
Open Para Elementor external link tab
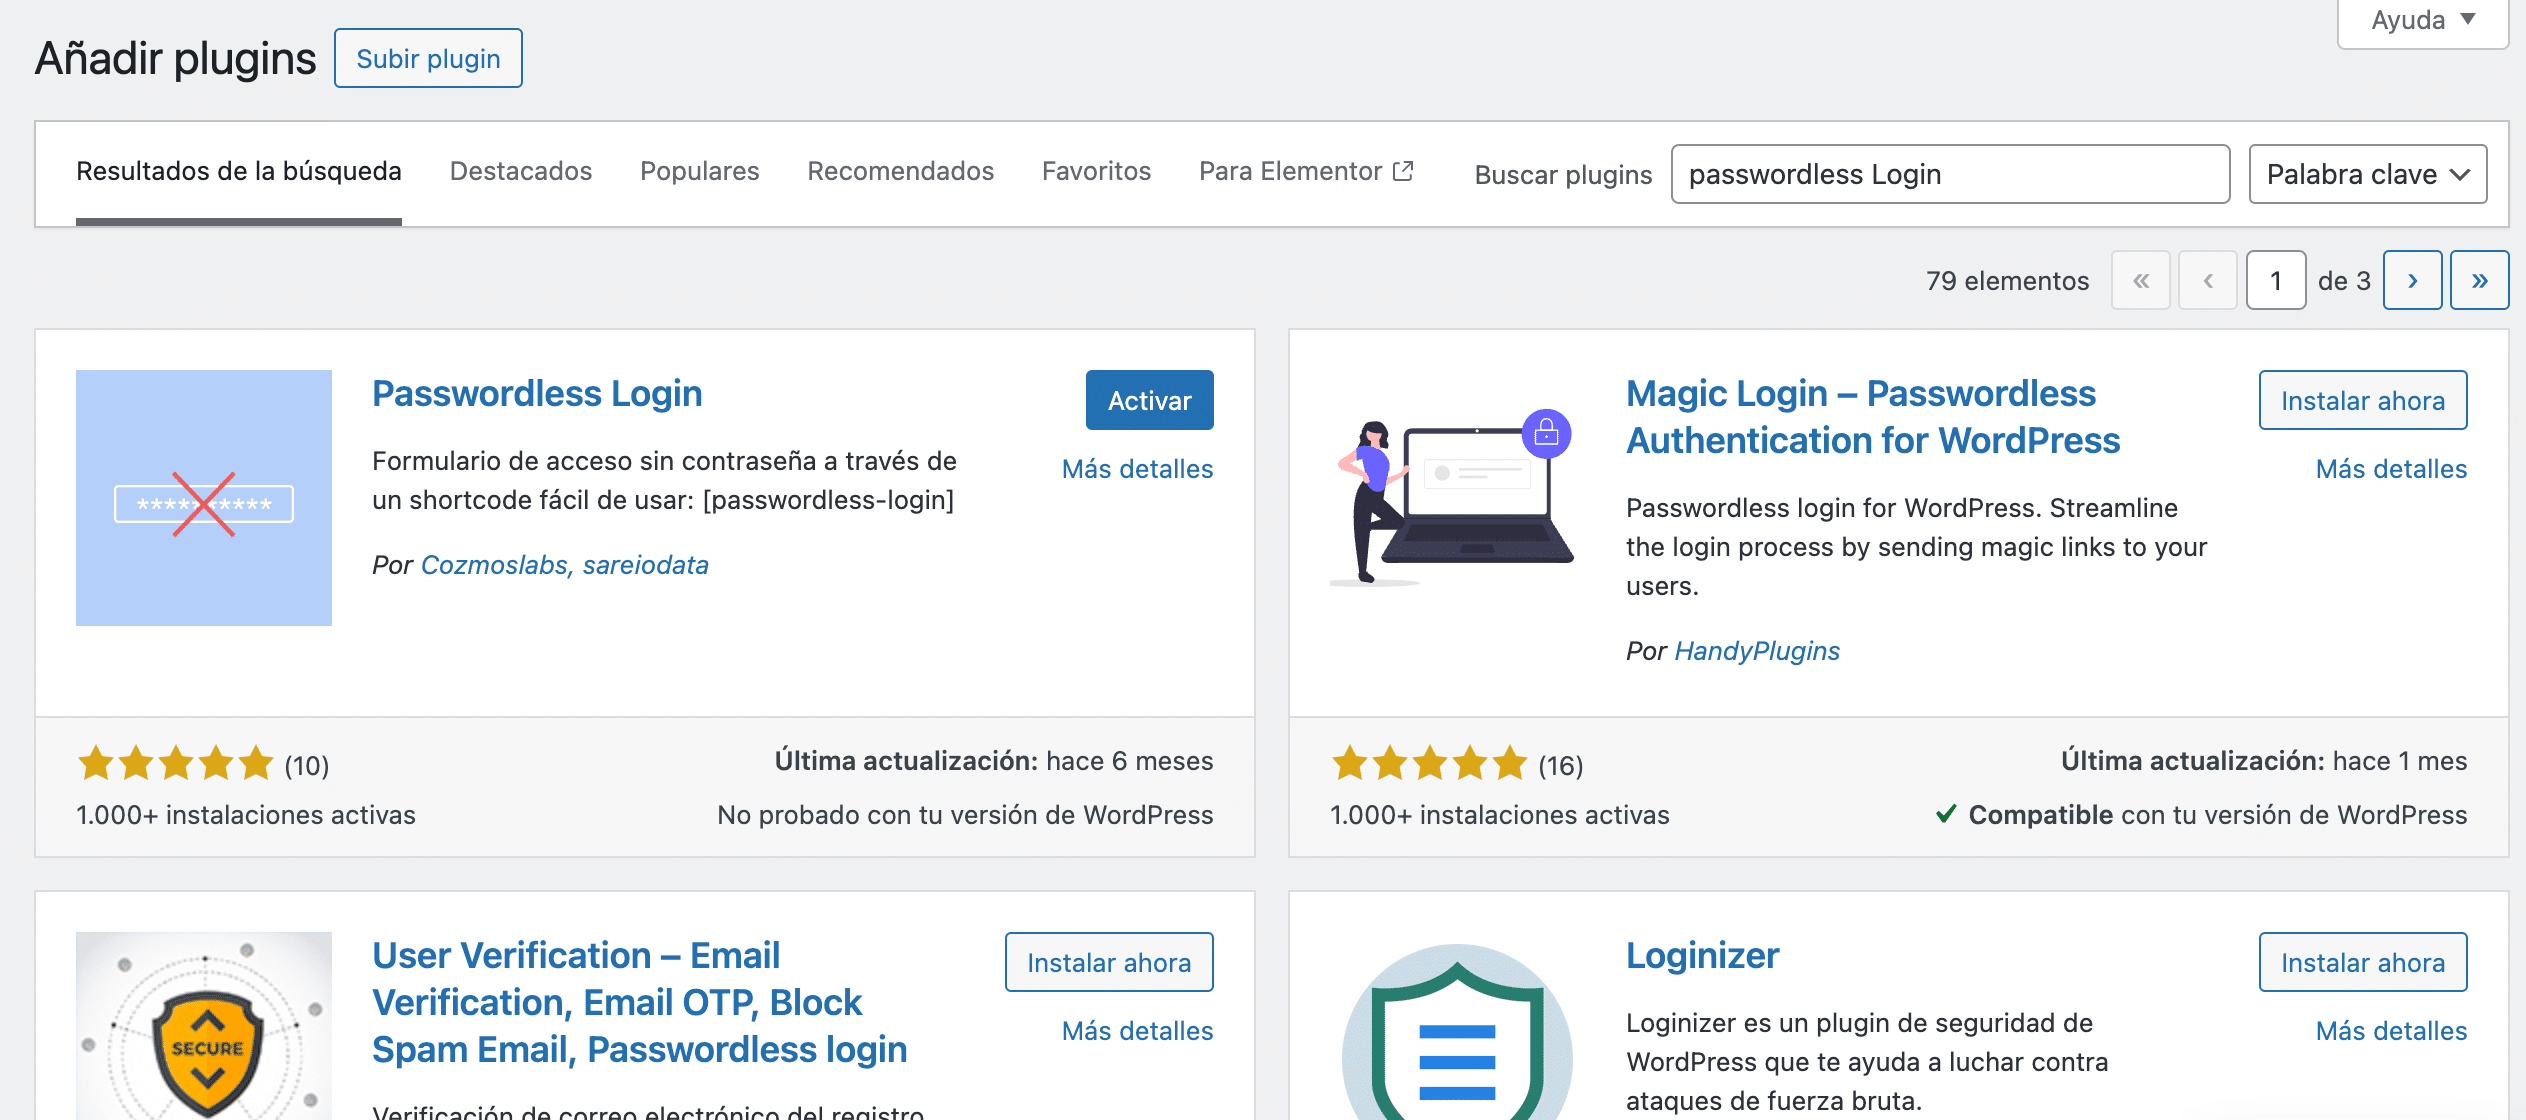[1305, 171]
